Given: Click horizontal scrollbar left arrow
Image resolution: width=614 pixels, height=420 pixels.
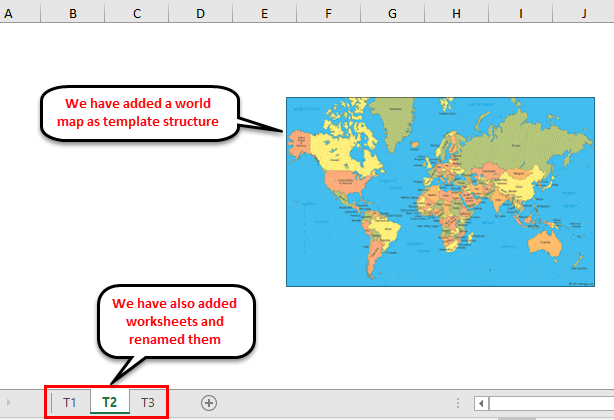Looking at the screenshot, I should [x=481, y=403].
